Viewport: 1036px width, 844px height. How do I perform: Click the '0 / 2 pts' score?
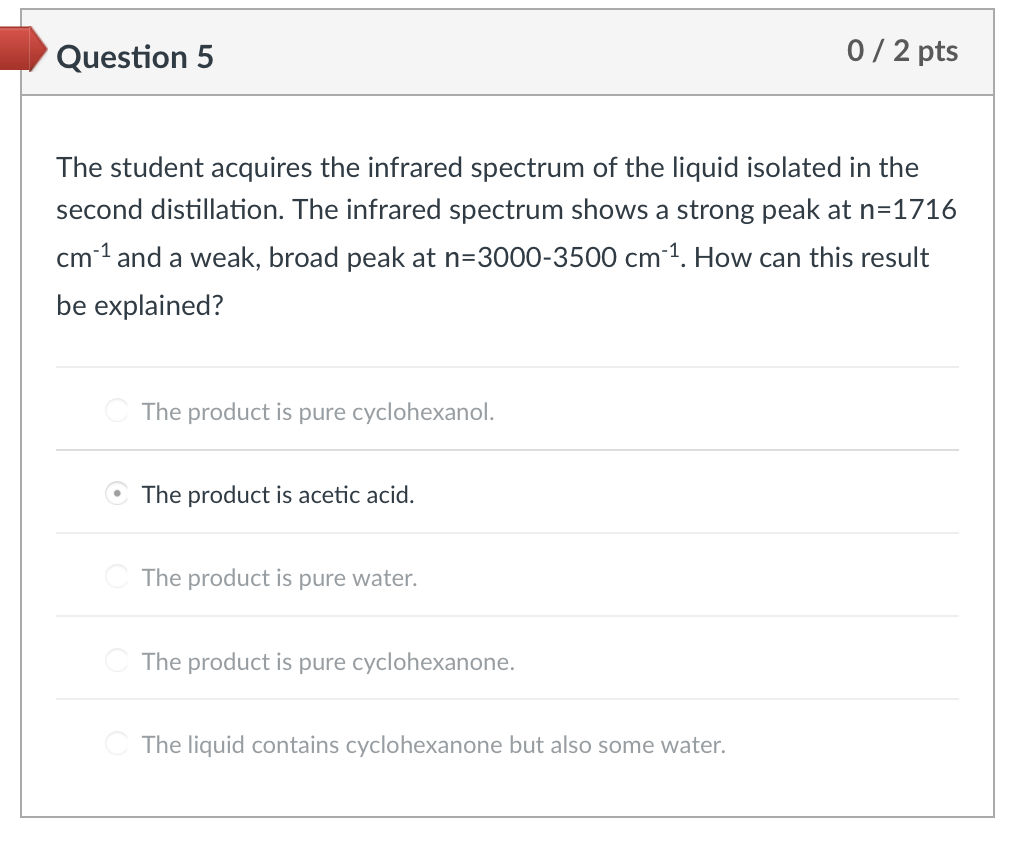click(902, 51)
